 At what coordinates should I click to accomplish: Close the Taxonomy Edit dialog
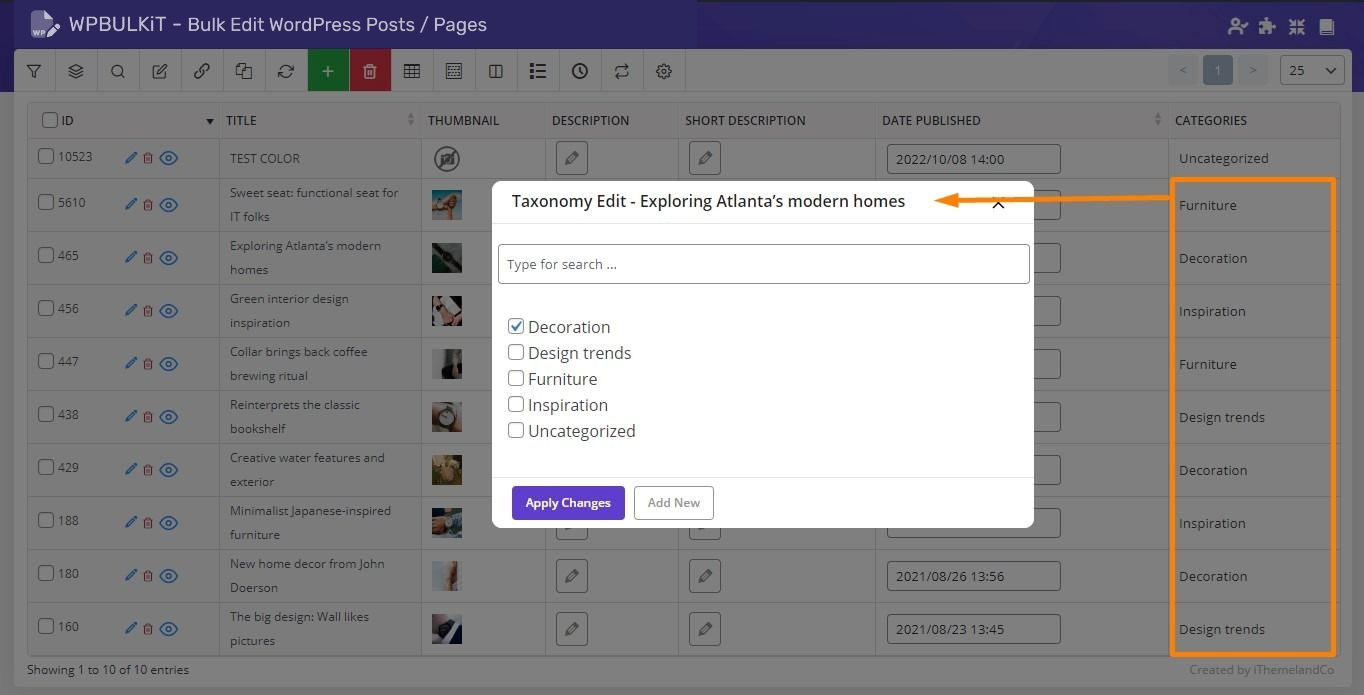(x=998, y=204)
